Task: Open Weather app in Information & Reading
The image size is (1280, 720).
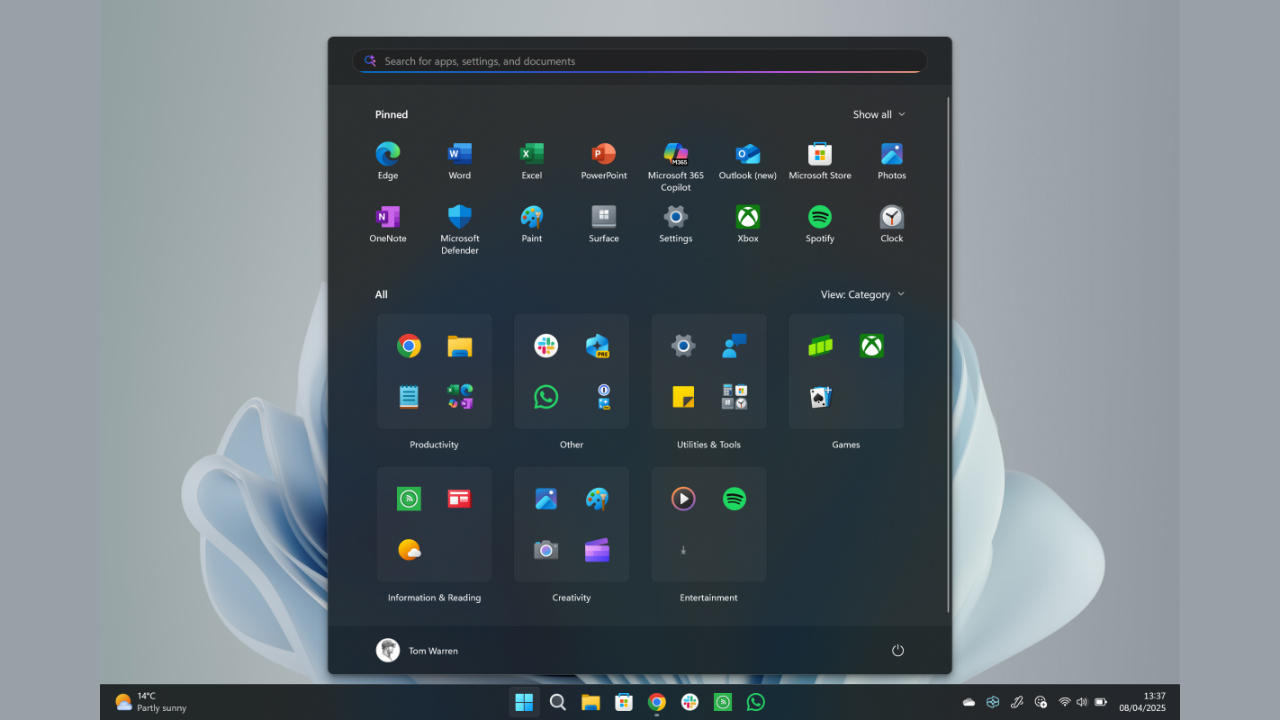Action: coord(409,550)
